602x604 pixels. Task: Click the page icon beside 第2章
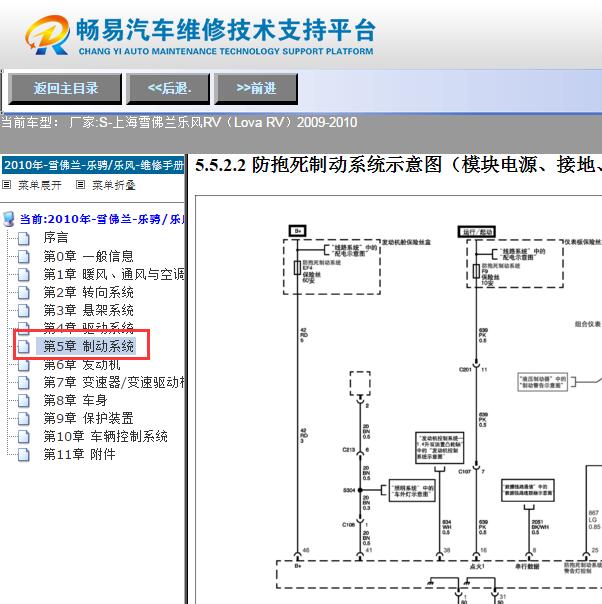(x=24, y=293)
